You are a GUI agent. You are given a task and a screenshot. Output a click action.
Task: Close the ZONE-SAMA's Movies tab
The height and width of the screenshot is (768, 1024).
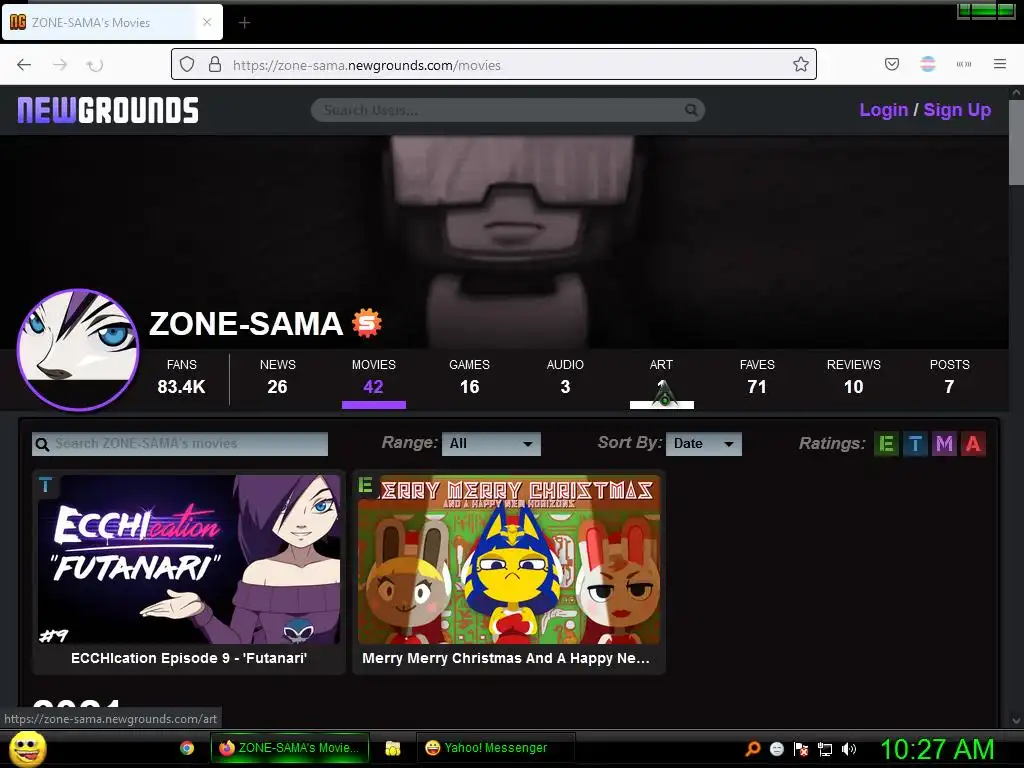coord(207,22)
